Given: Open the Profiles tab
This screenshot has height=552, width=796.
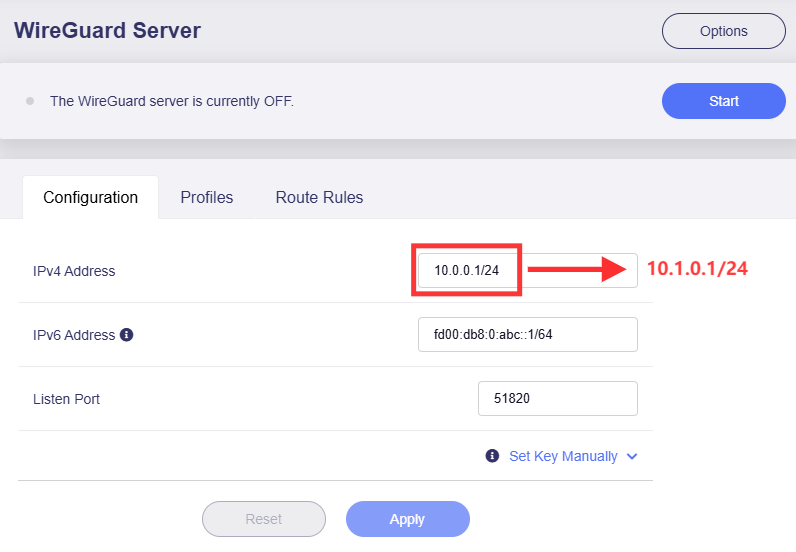Looking at the screenshot, I should 207,198.
